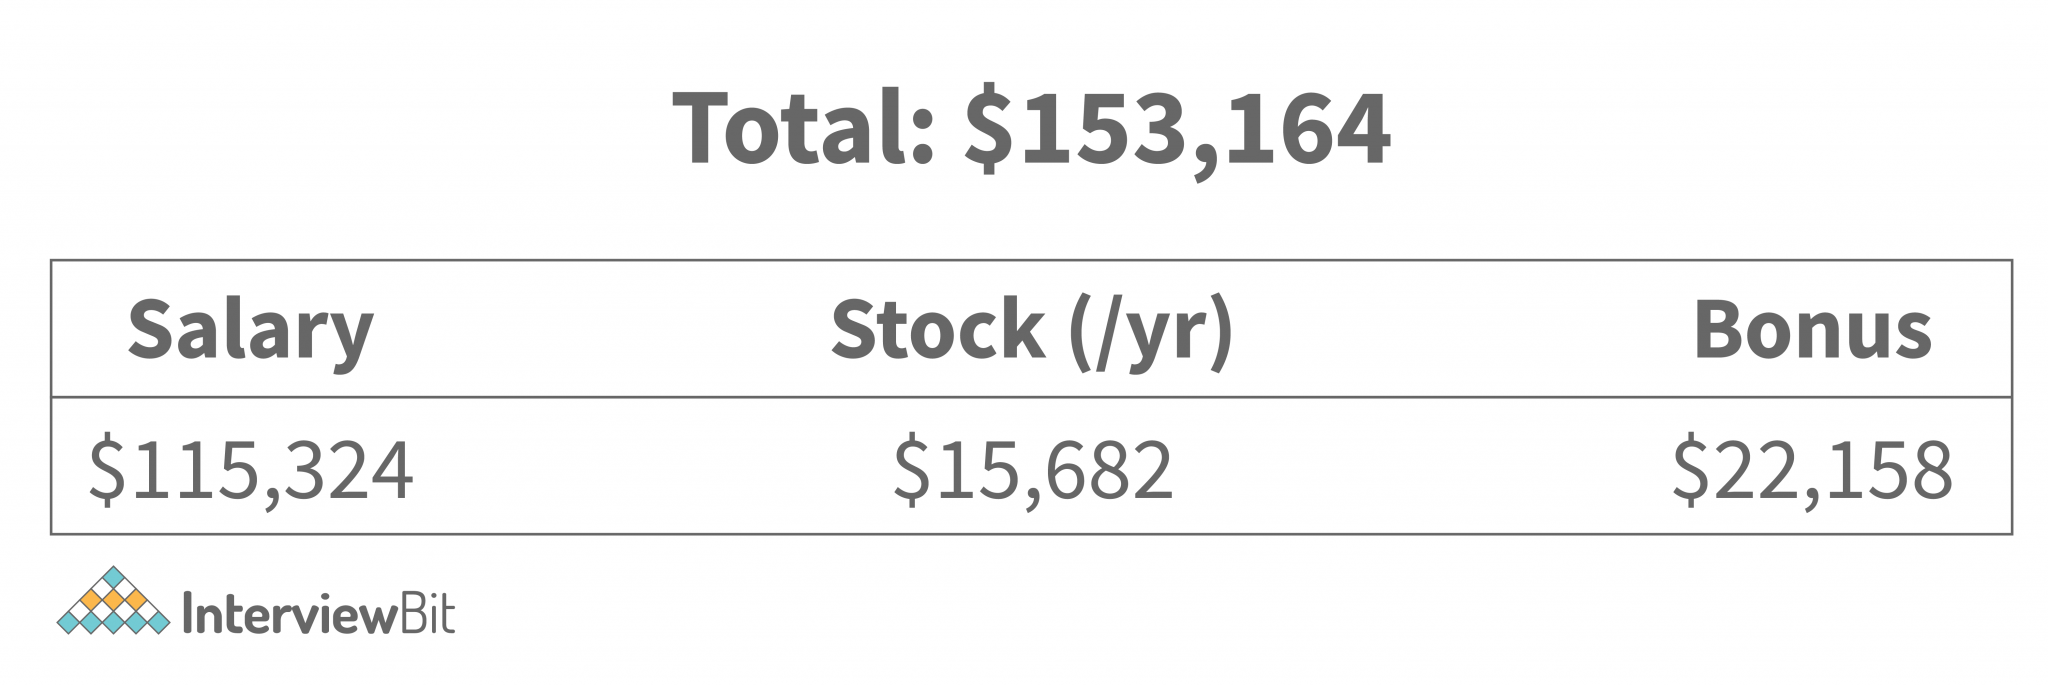Open the InterviewBit wordmark link
The width and height of the screenshot is (2048, 686).
click(318, 614)
